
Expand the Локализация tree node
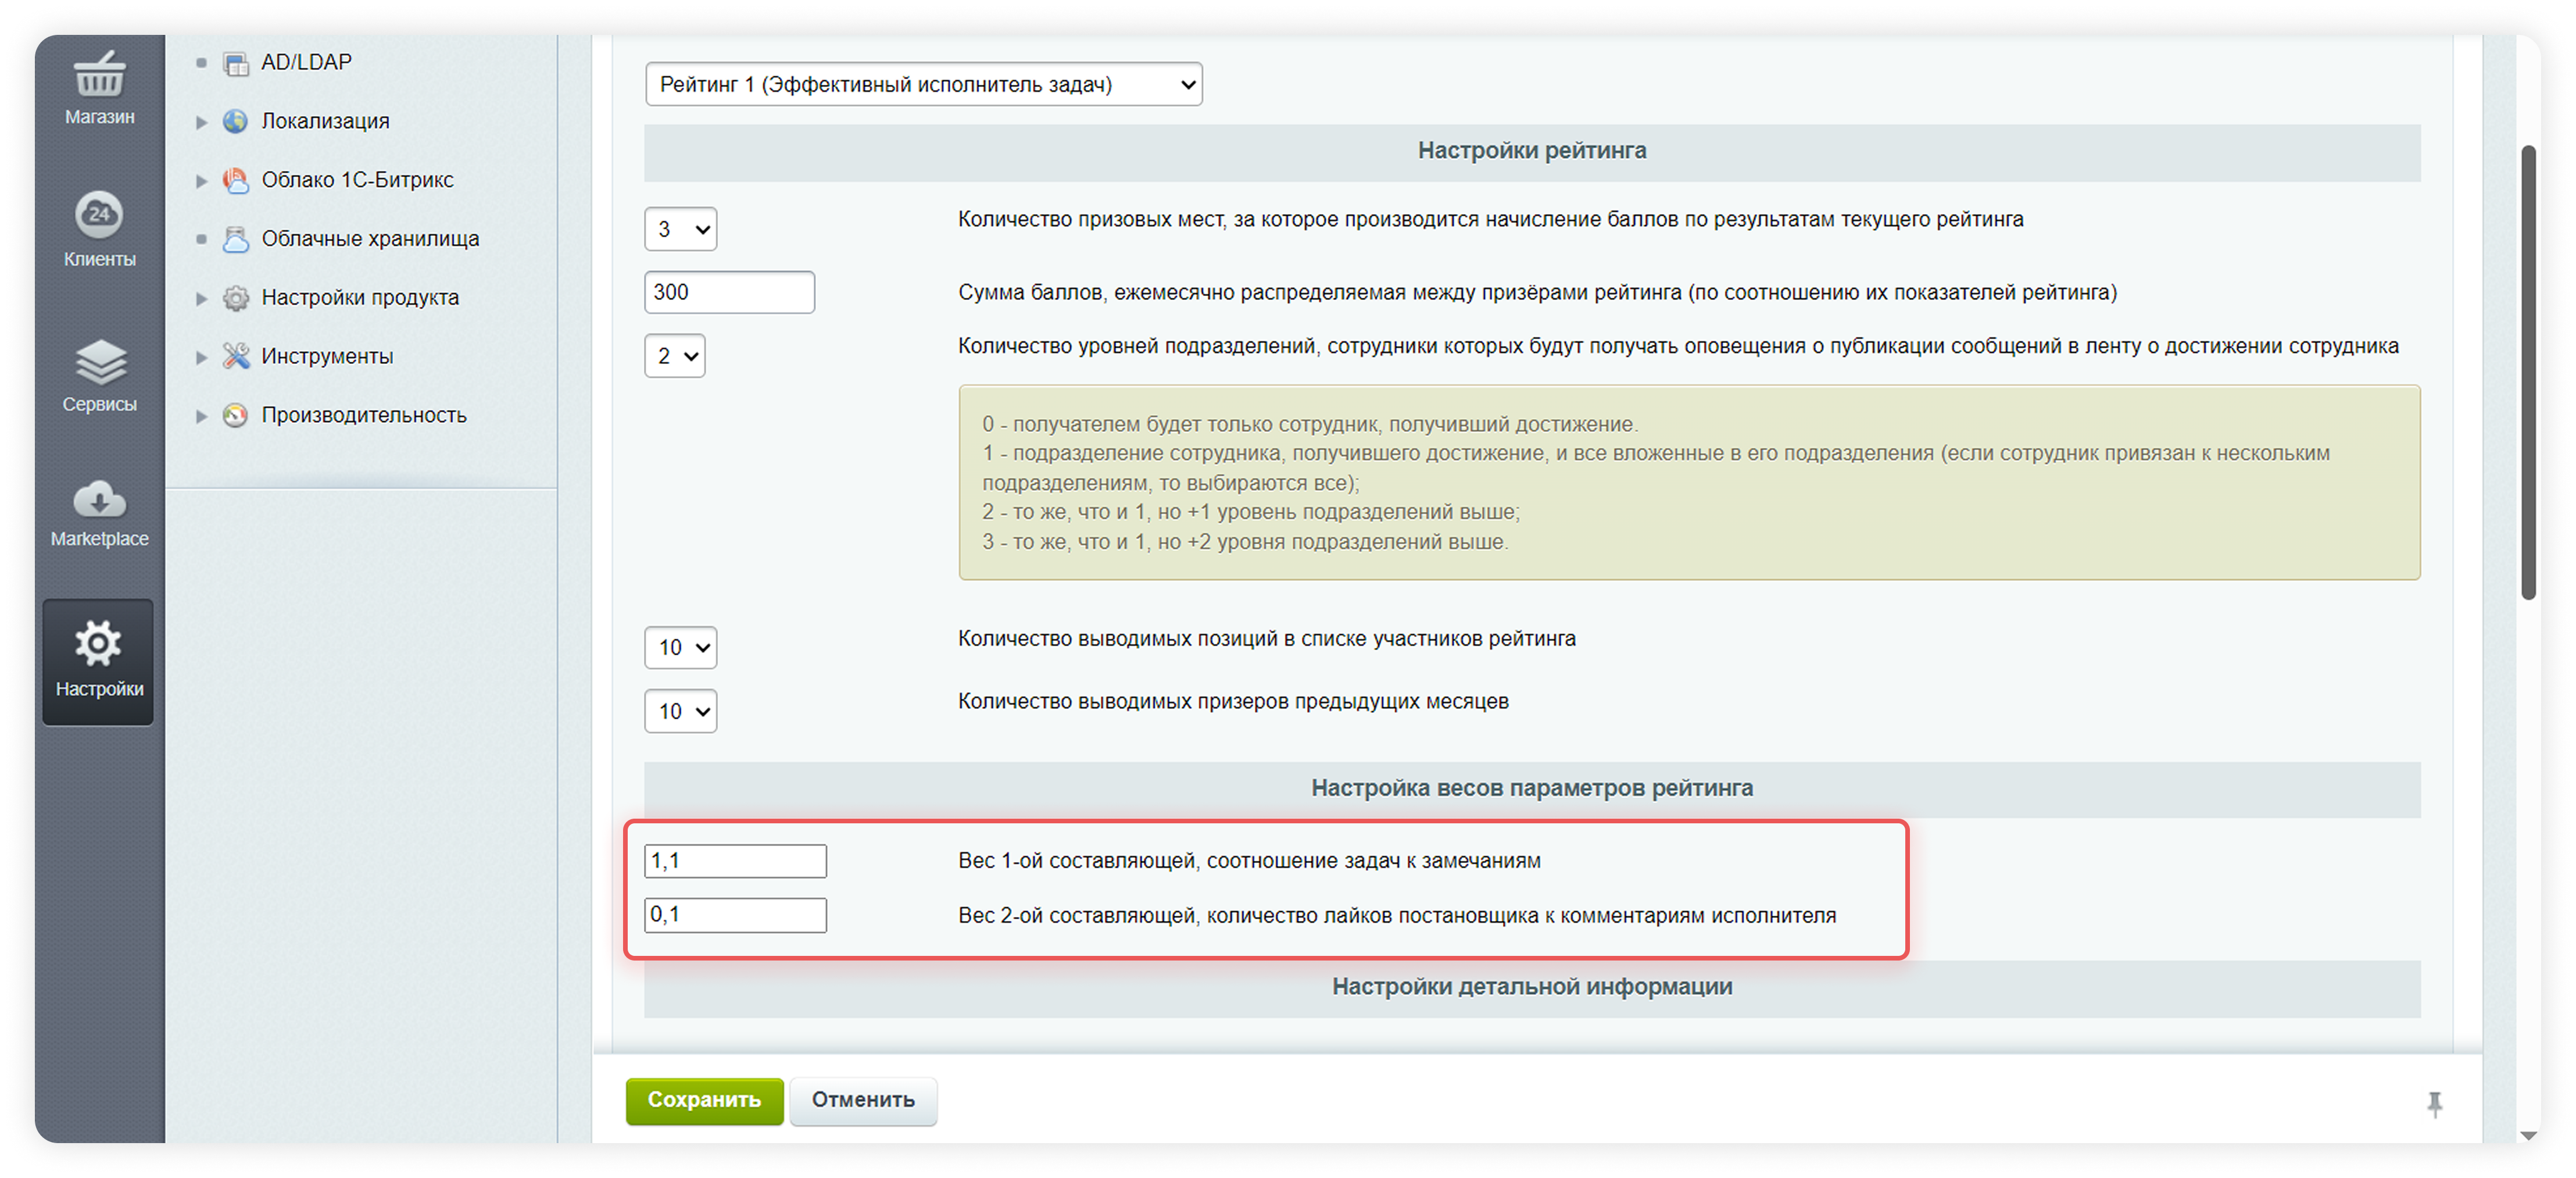[x=202, y=122]
